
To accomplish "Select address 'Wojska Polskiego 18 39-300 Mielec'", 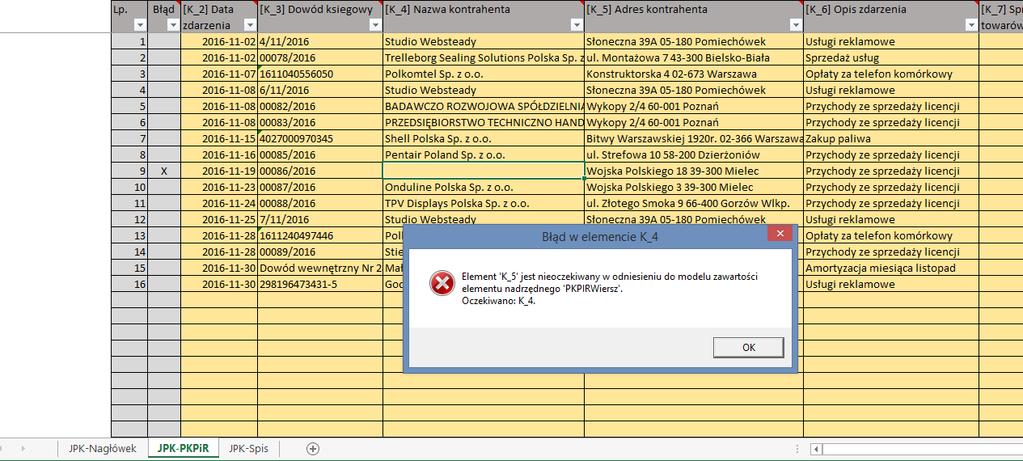I will [x=694, y=171].
